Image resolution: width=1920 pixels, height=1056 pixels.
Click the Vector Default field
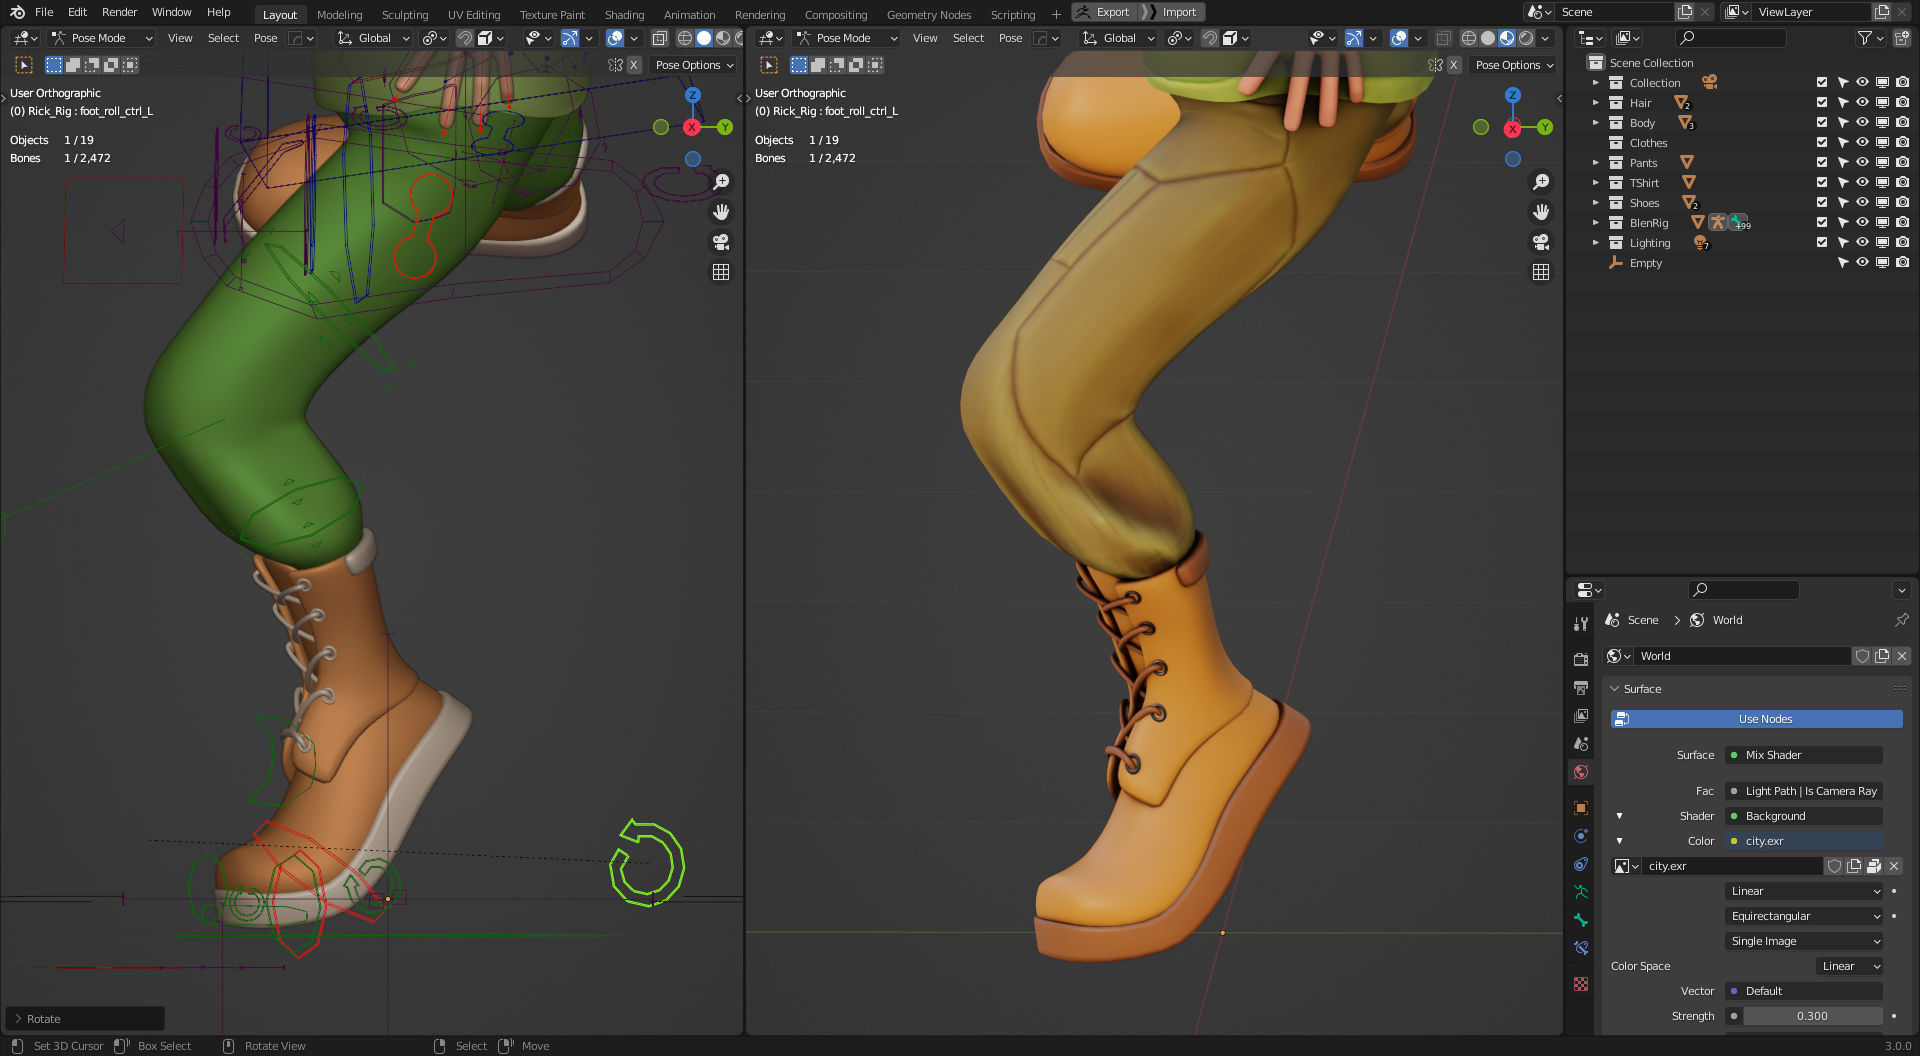[1805, 991]
